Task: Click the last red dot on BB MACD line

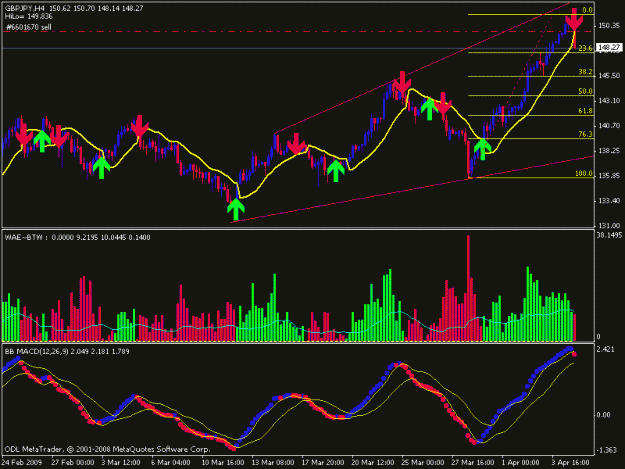Action: click(x=574, y=354)
